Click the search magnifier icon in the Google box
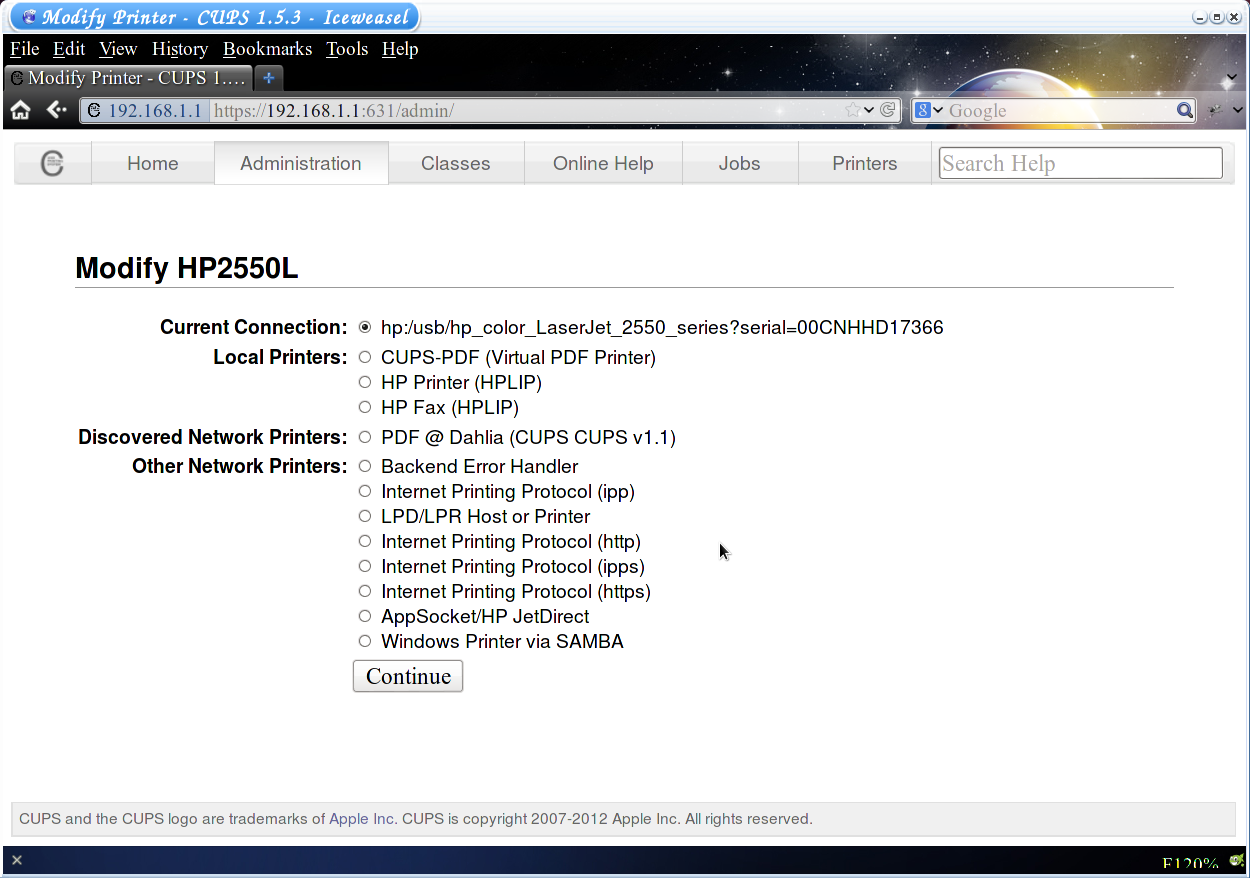This screenshot has width=1250, height=878. coord(1185,110)
